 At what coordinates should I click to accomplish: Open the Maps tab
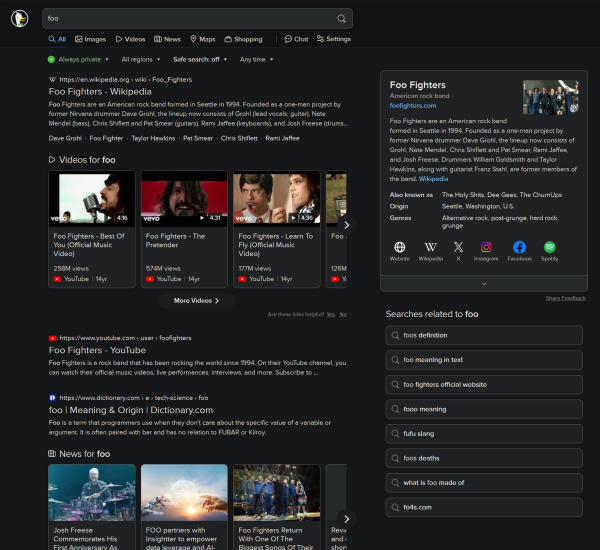click(203, 39)
